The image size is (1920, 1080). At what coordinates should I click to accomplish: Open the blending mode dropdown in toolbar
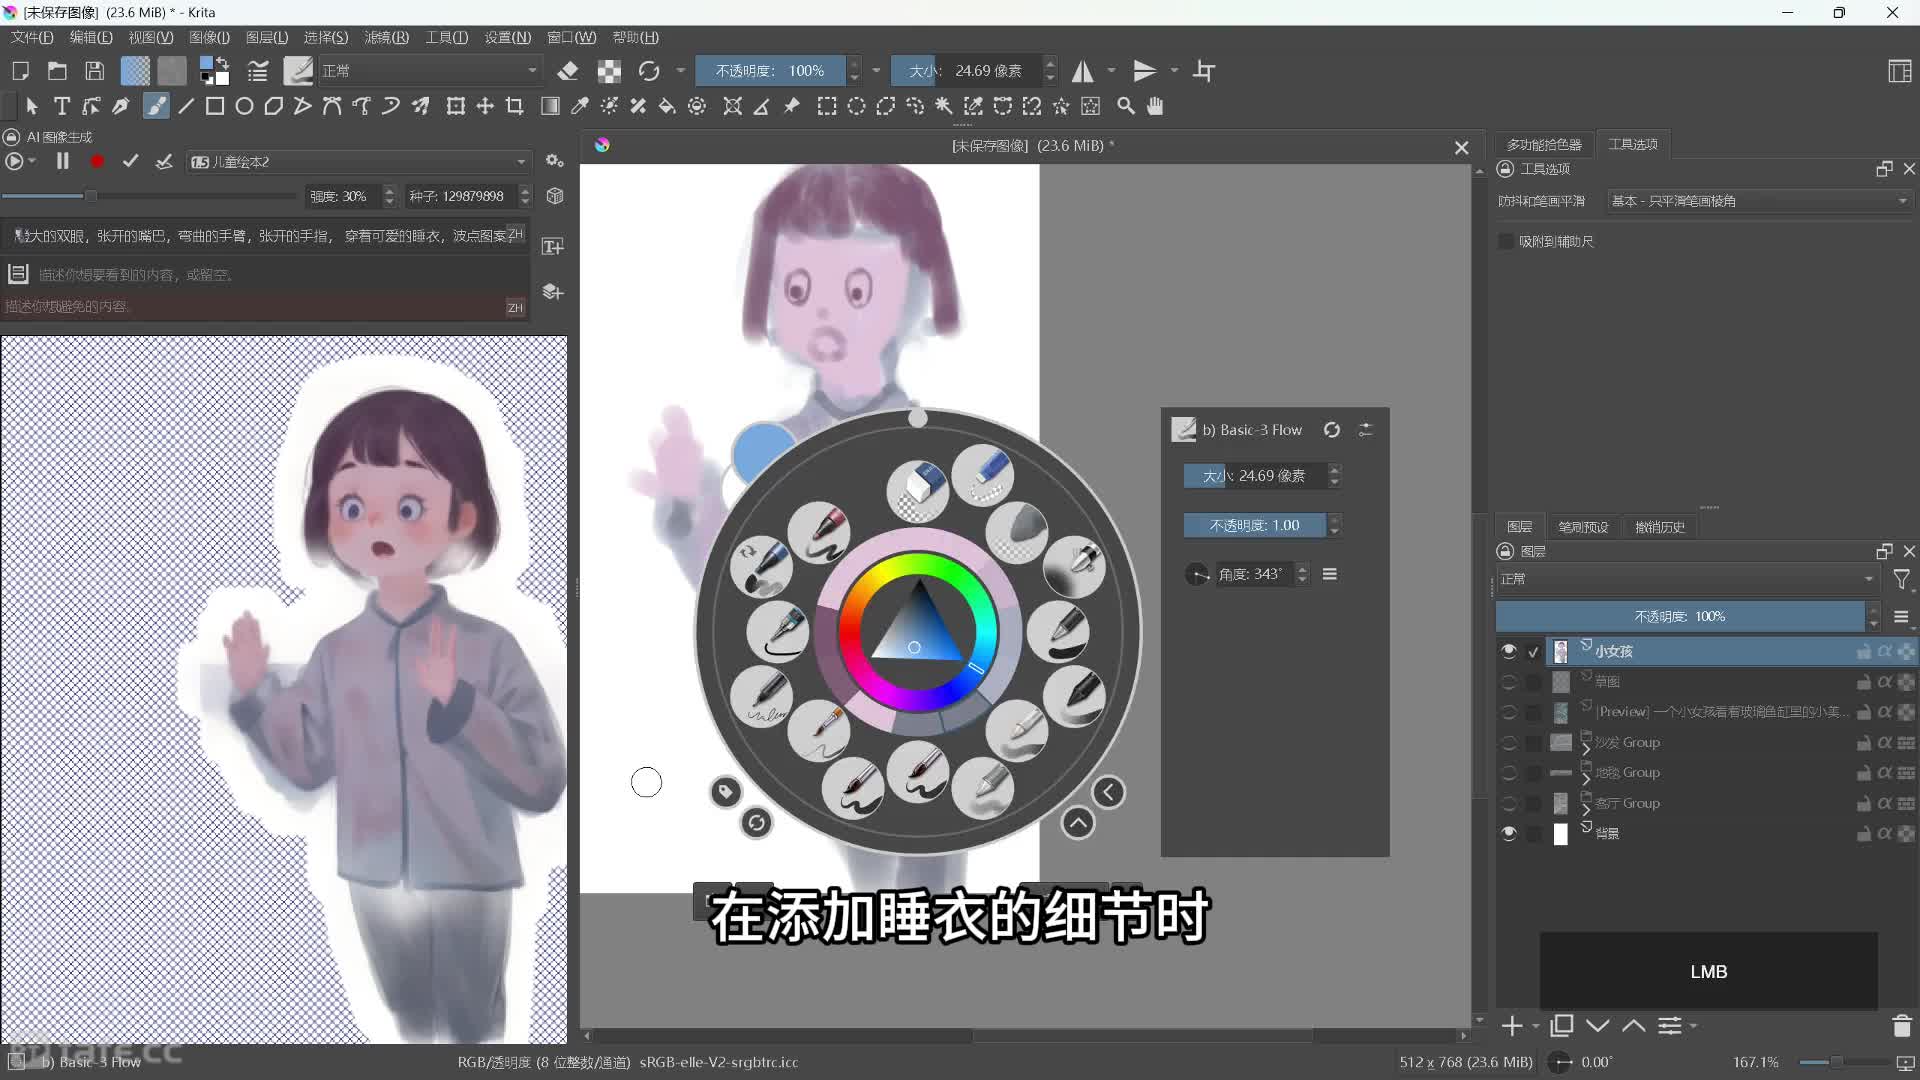point(429,71)
